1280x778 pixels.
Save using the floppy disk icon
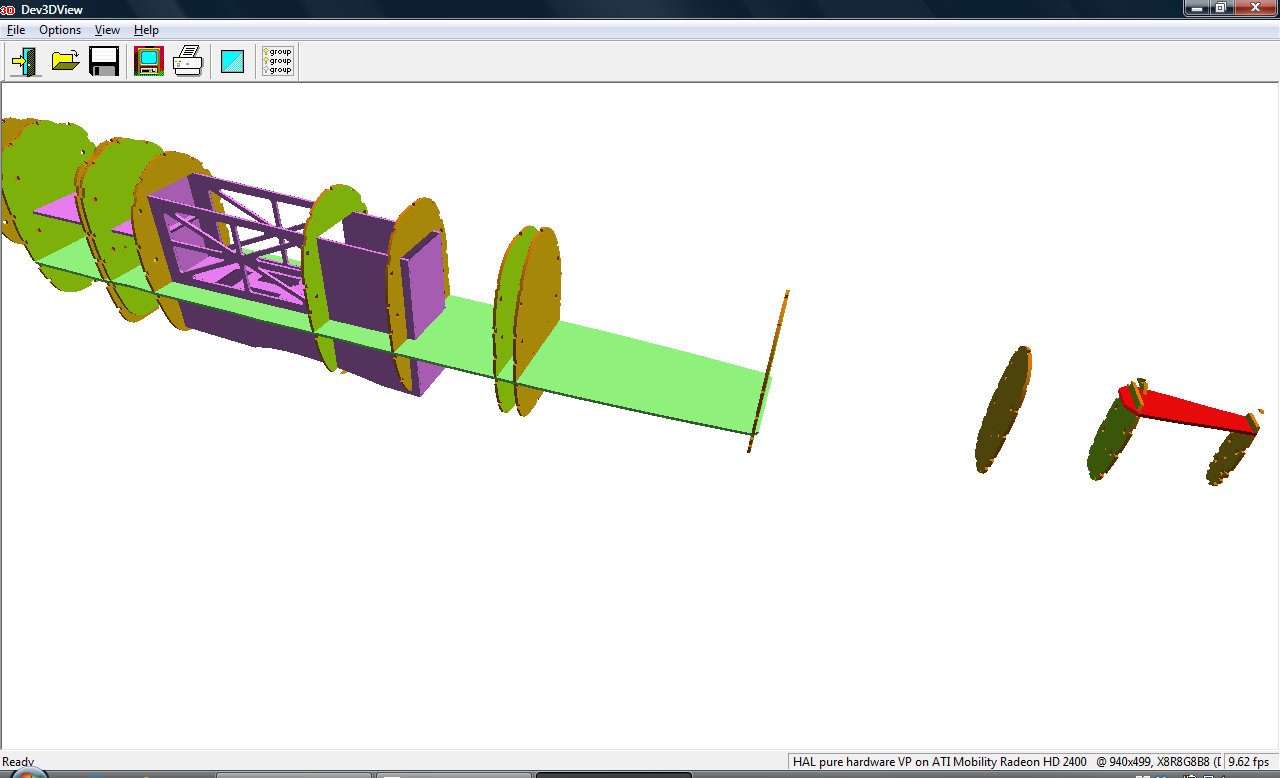click(x=104, y=61)
